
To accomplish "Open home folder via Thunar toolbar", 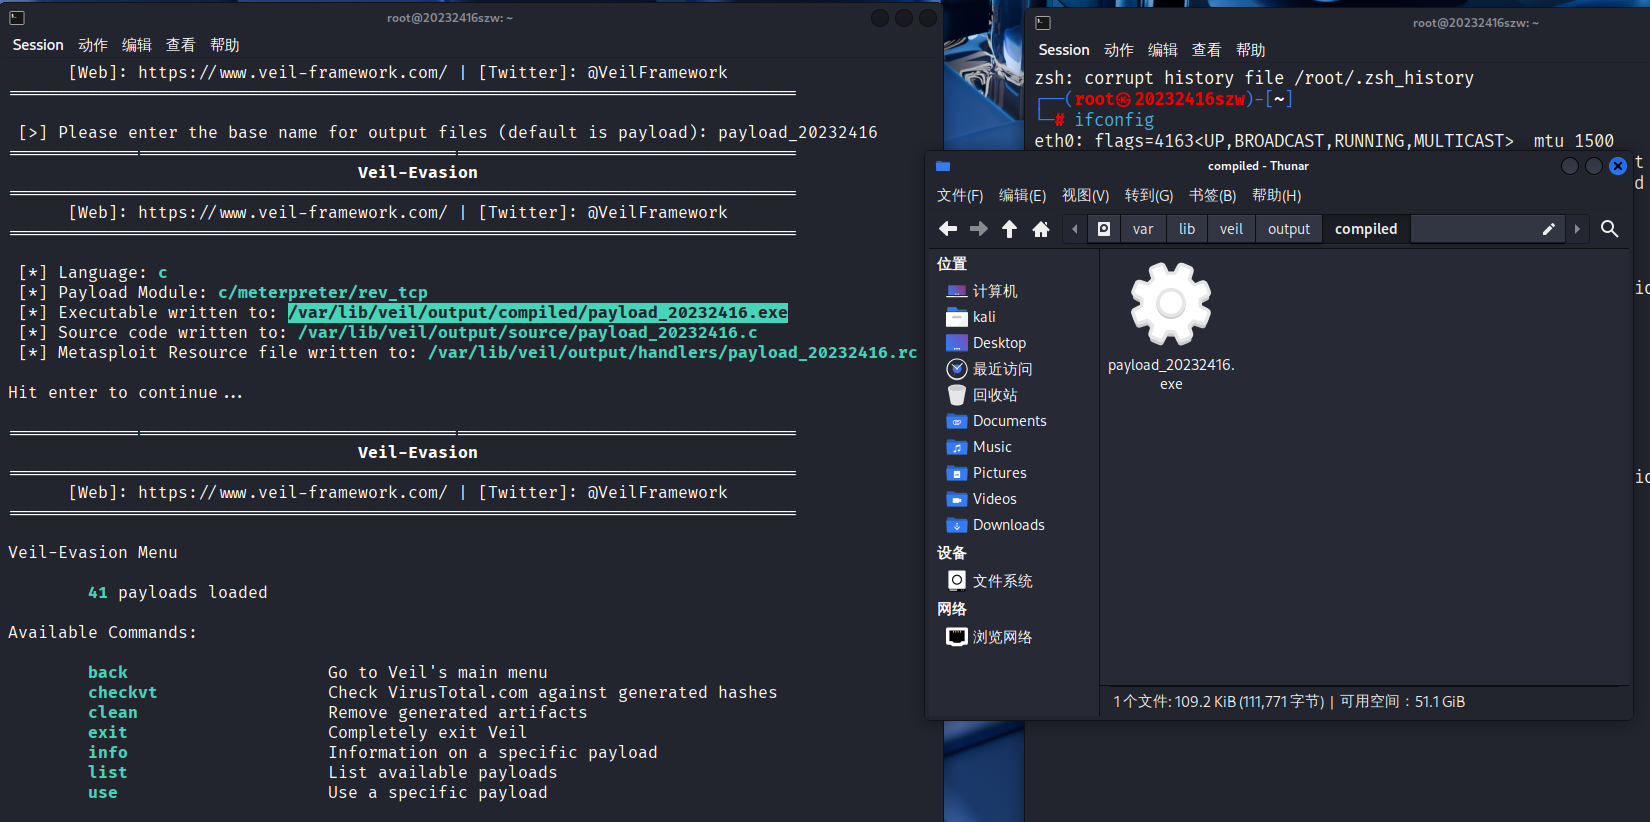I will click(1041, 229).
